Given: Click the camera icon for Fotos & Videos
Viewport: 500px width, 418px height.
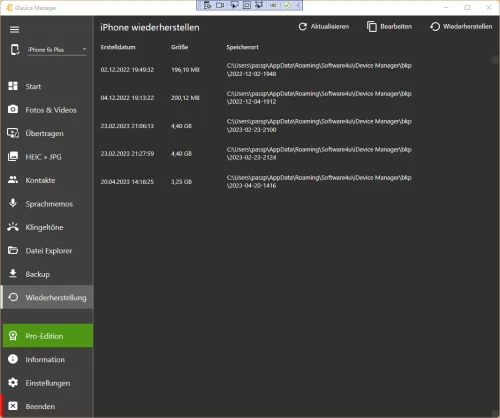Looking at the screenshot, I should tap(13, 109).
